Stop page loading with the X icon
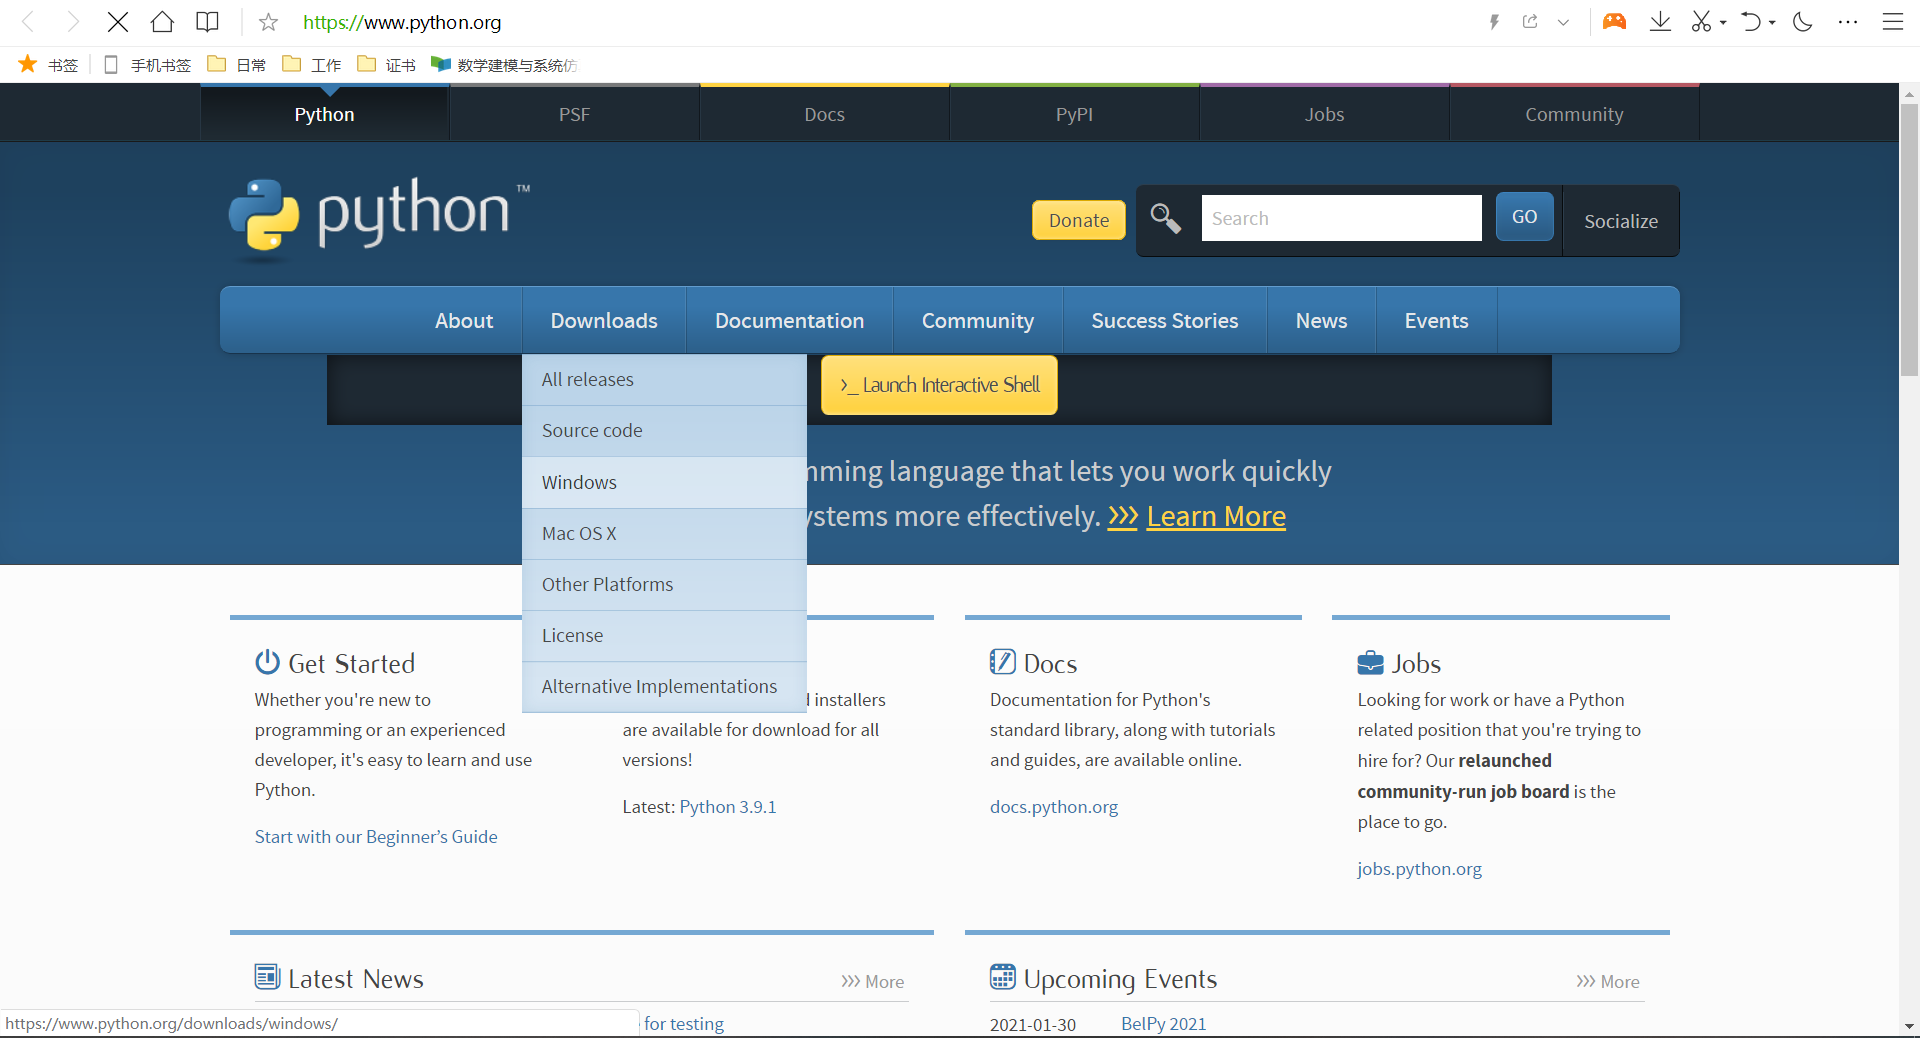The image size is (1920, 1038). (117, 22)
